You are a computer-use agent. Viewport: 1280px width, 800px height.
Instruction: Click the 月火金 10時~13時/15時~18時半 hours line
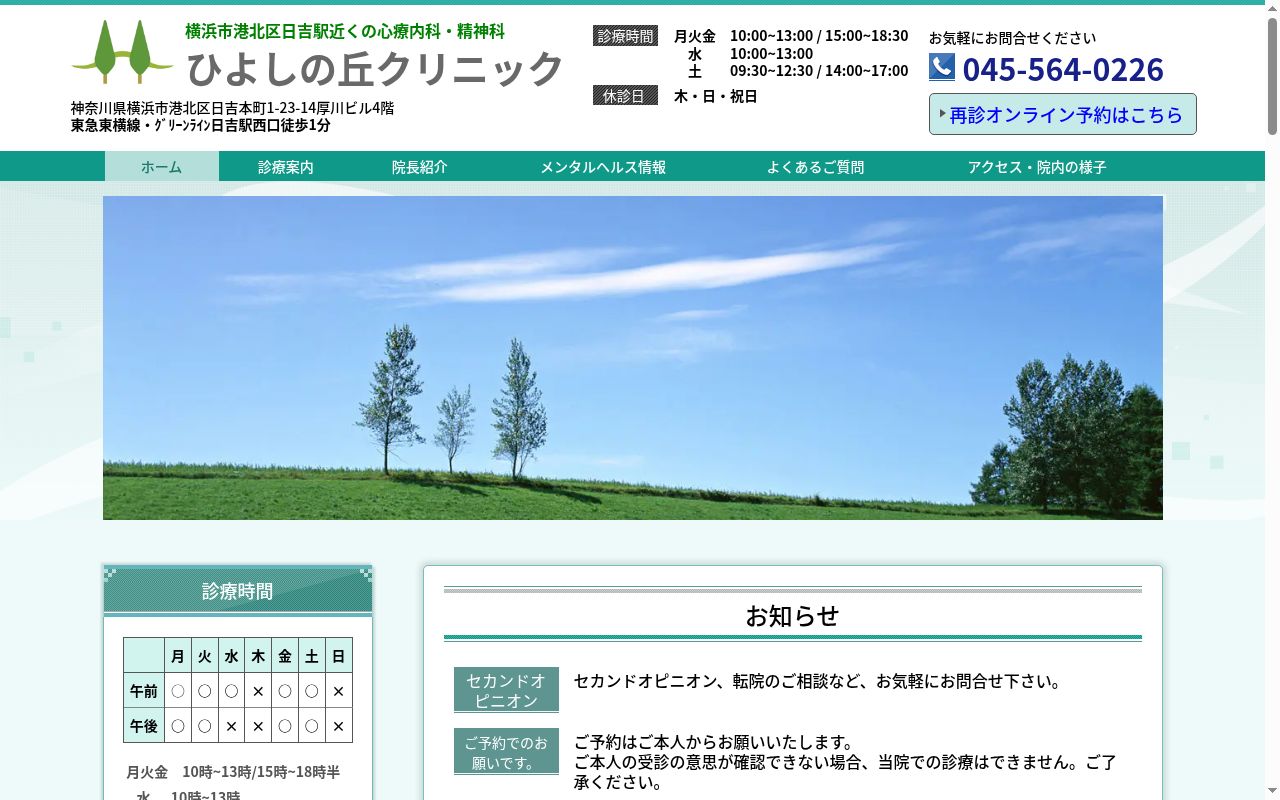(x=233, y=772)
